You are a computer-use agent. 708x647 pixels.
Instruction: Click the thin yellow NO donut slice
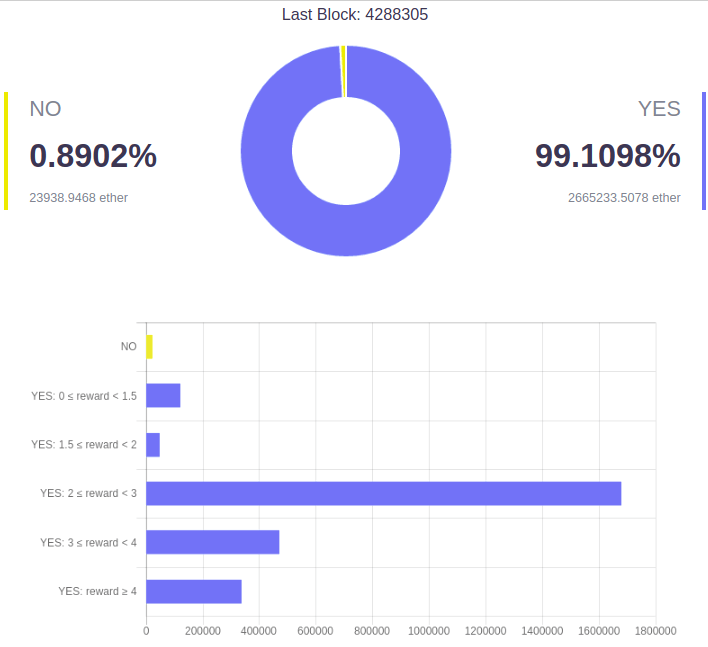[343, 71]
